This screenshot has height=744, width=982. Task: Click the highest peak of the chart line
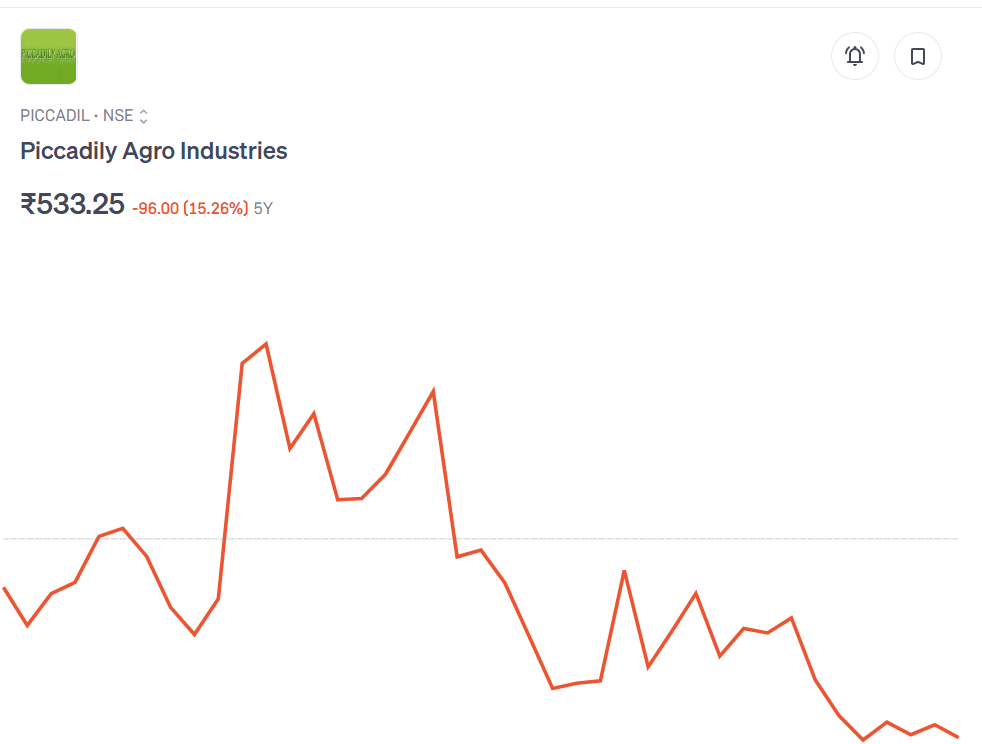(x=266, y=344)
